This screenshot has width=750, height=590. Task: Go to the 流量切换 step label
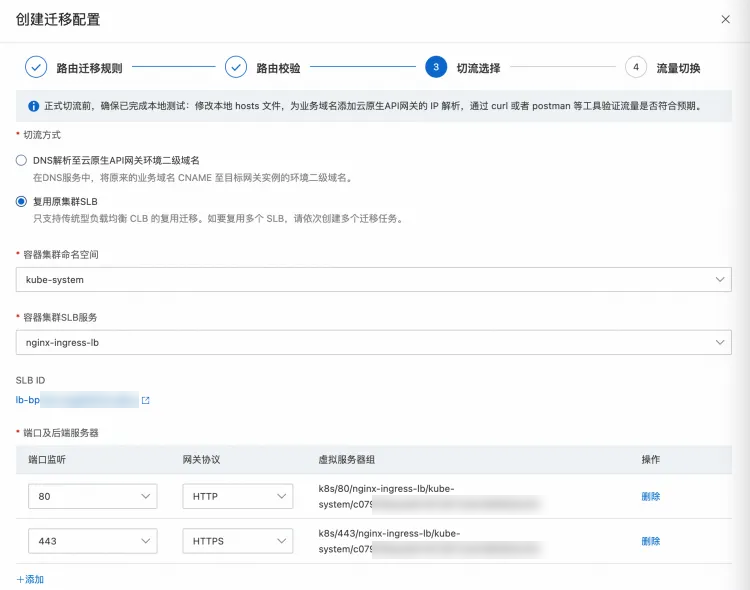pyautogui.click(x=678, y=68)
